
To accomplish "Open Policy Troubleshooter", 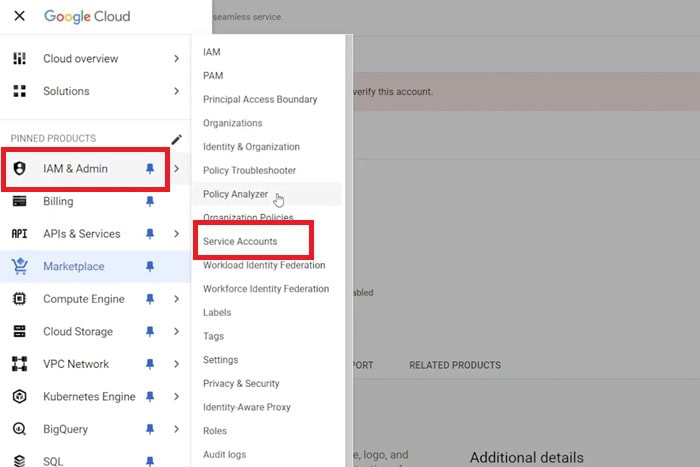I will tap(249, 171).
